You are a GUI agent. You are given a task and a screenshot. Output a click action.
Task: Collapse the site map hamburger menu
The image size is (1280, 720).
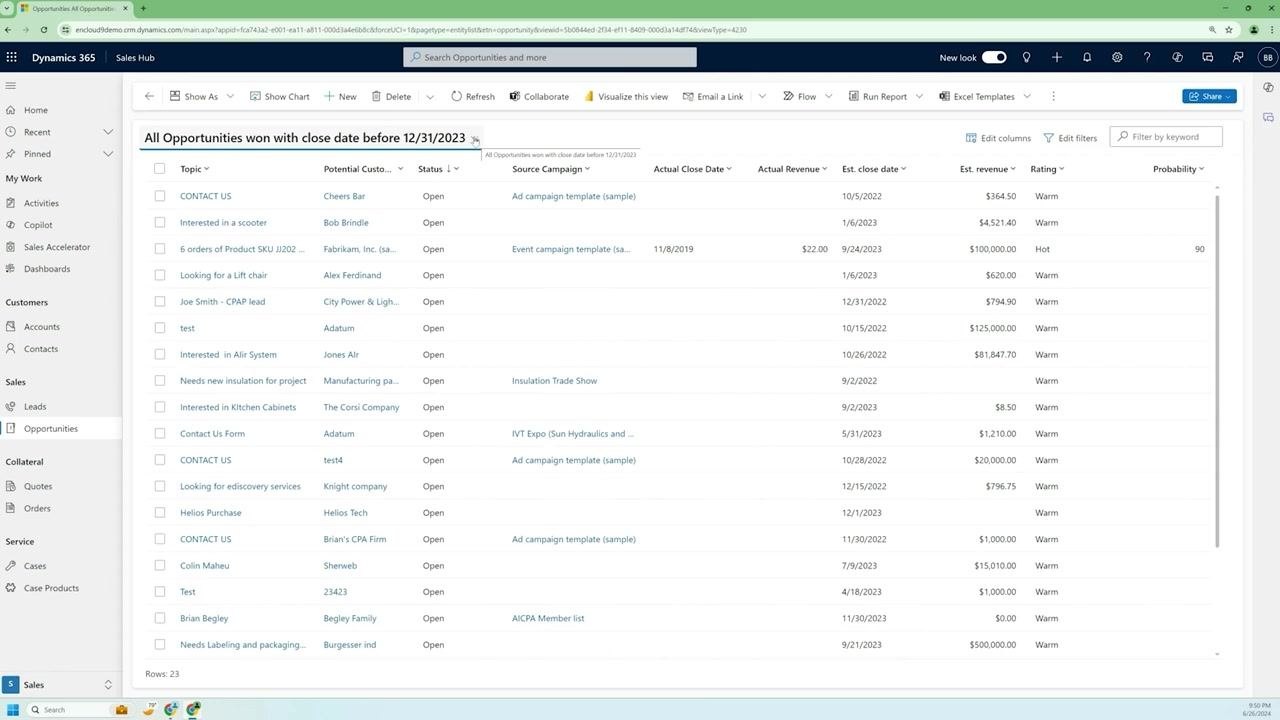(11, 86)
